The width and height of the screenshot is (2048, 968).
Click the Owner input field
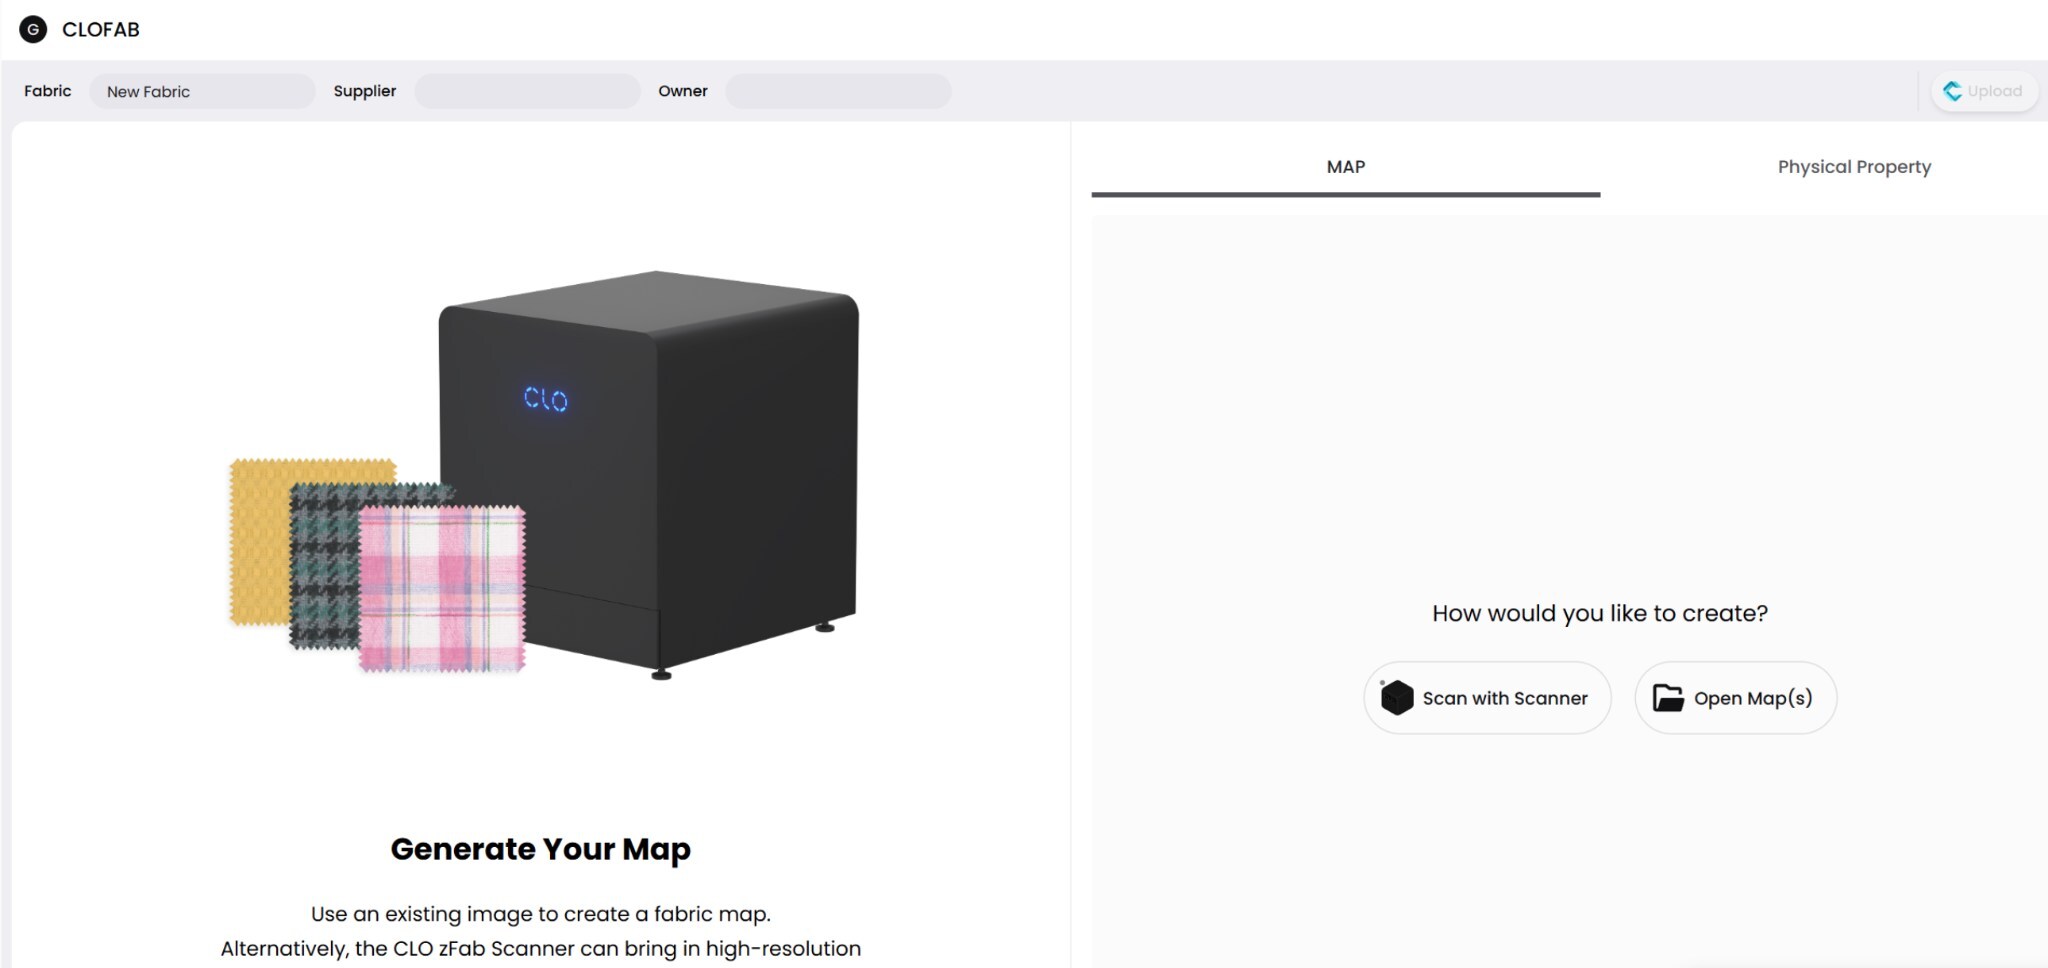click(x=838, y=91)
